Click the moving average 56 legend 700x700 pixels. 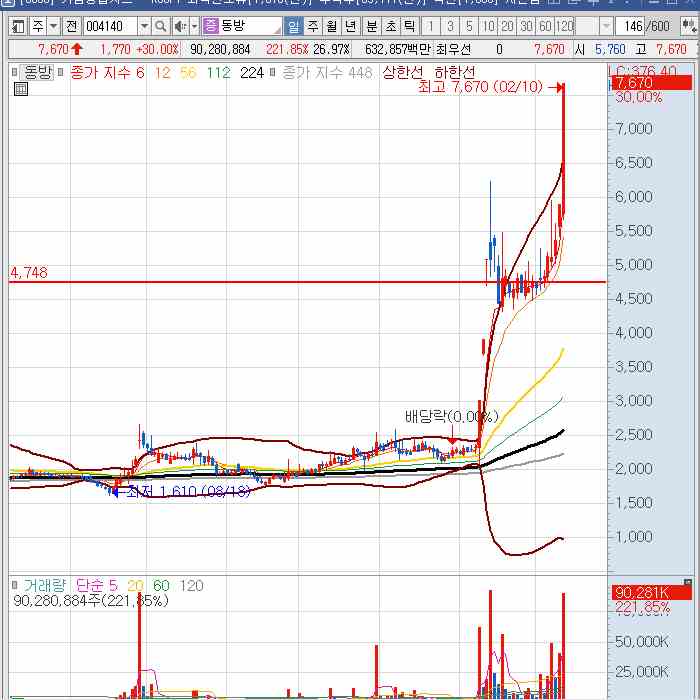click(x=188, y=72)
